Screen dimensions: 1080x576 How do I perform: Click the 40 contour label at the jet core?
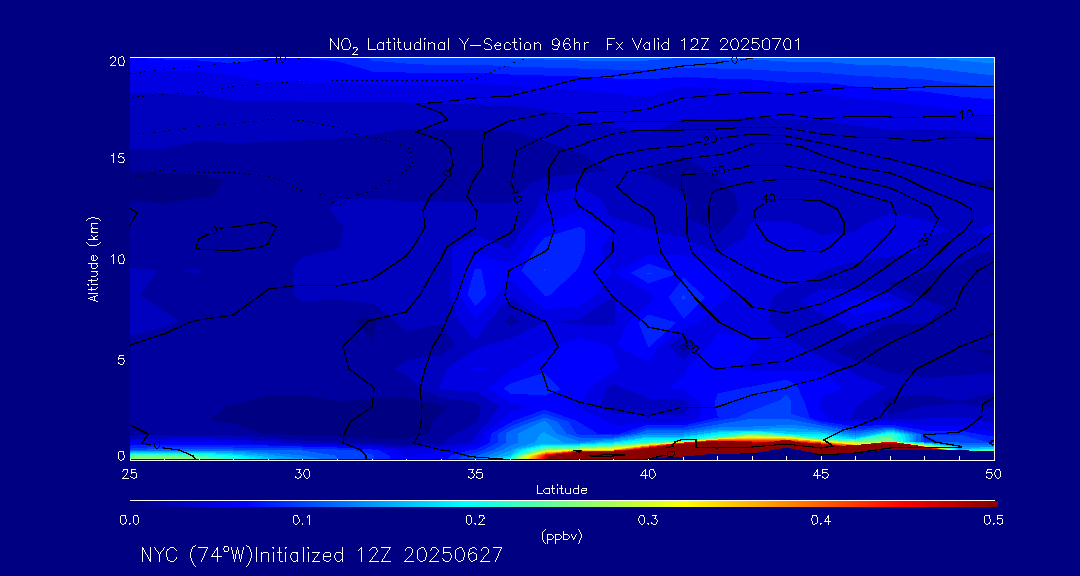pyautogui.click(x=769, y=198)
